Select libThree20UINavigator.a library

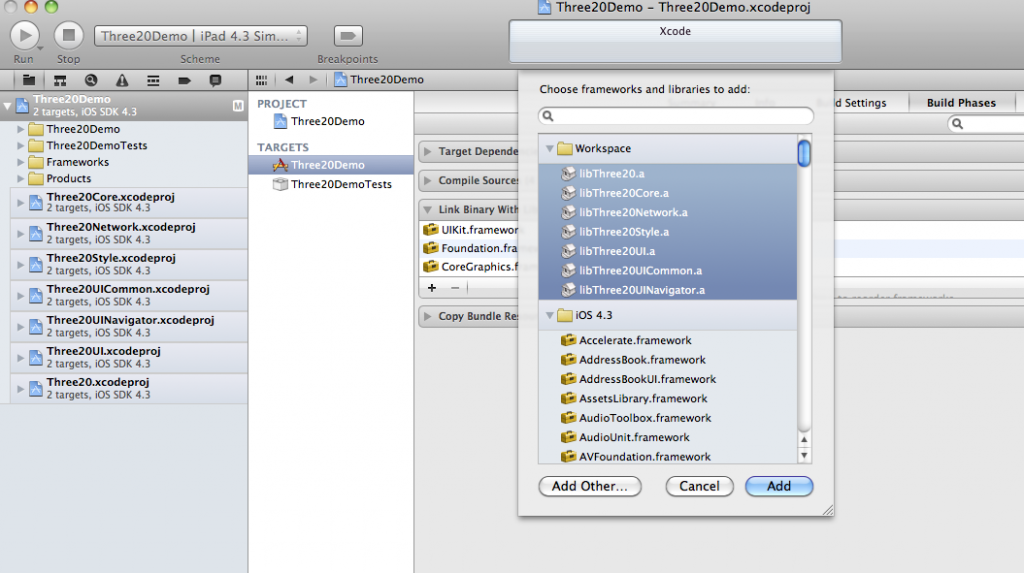(667, 290)
